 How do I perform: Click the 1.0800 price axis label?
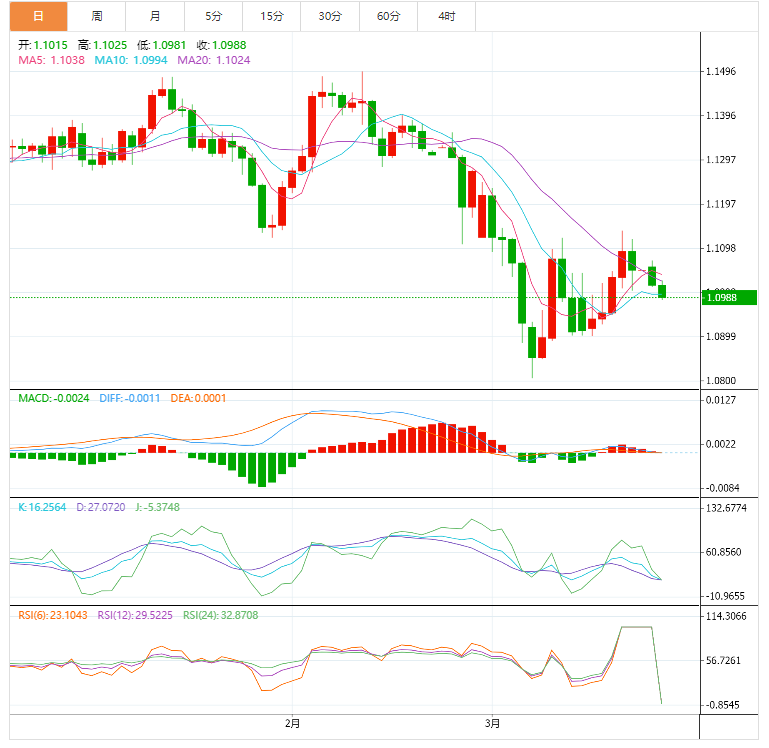coord(721,381)
